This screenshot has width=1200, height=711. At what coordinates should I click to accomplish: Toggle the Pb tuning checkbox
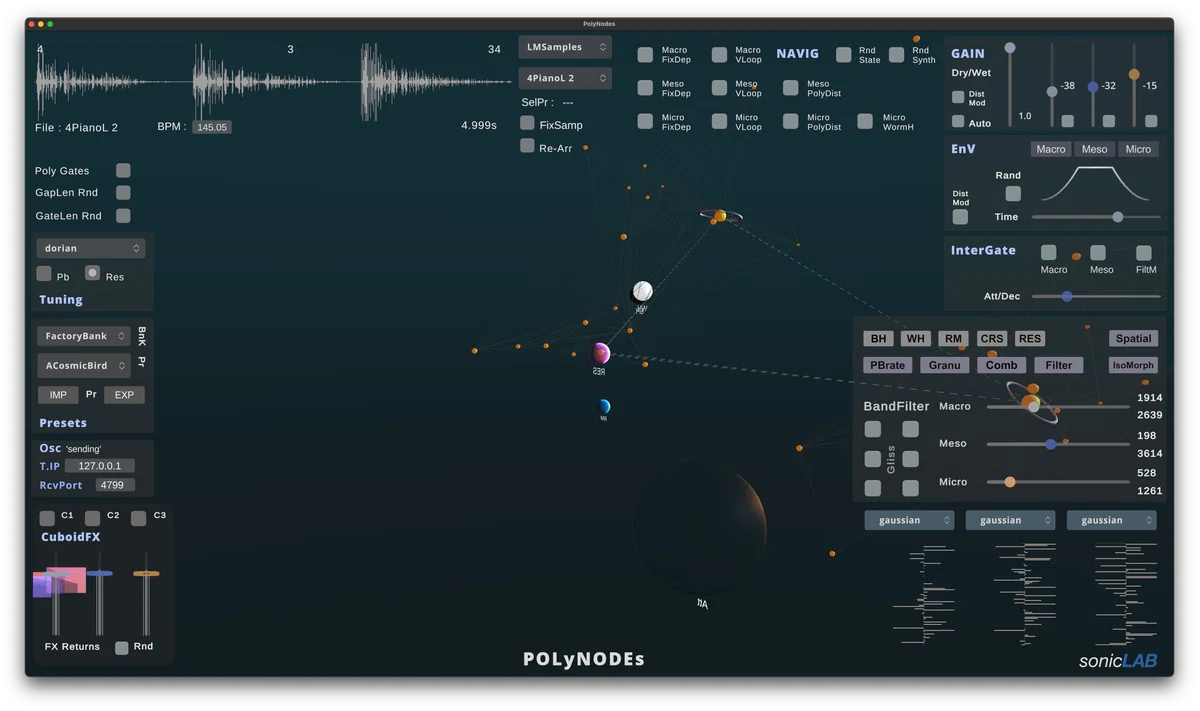pos(44,273)
